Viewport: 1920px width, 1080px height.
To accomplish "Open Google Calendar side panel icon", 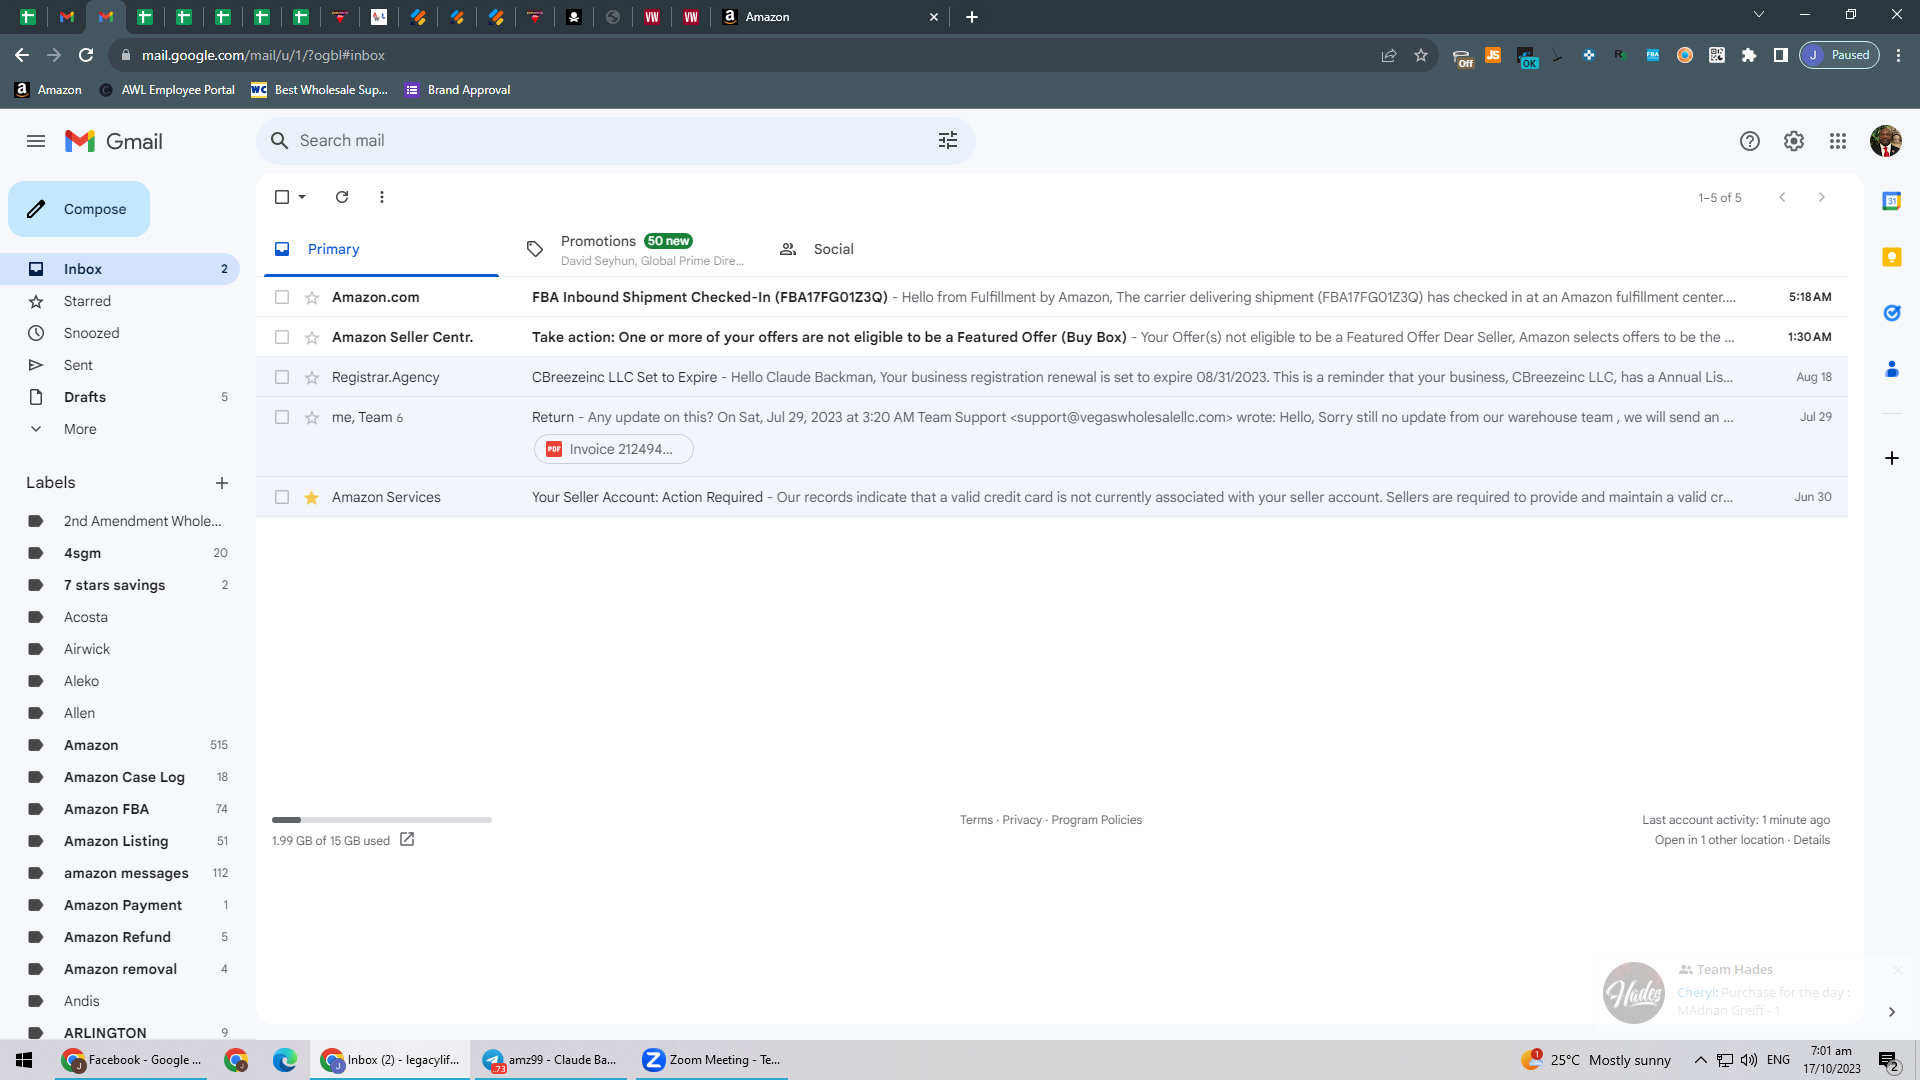I will tap(1892, 201).
